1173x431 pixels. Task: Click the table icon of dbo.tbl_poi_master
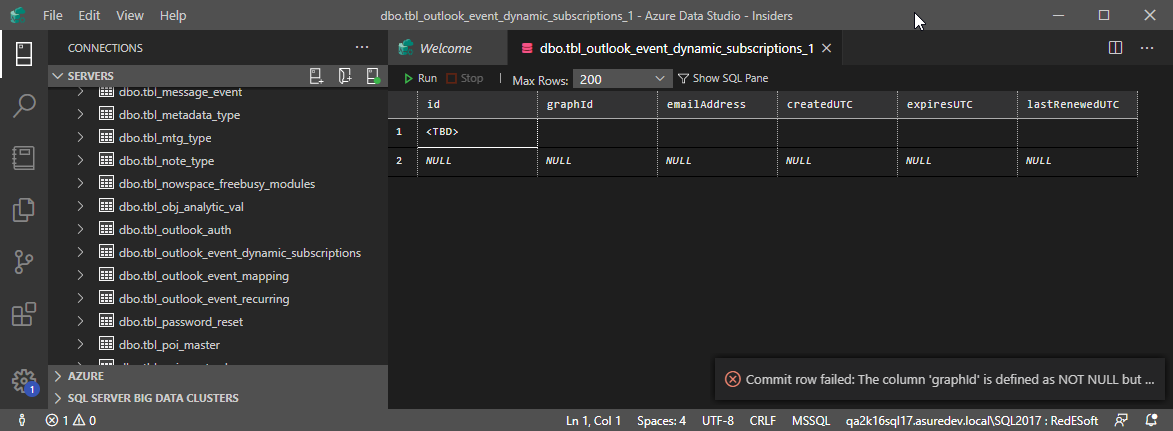pos(105,345)
